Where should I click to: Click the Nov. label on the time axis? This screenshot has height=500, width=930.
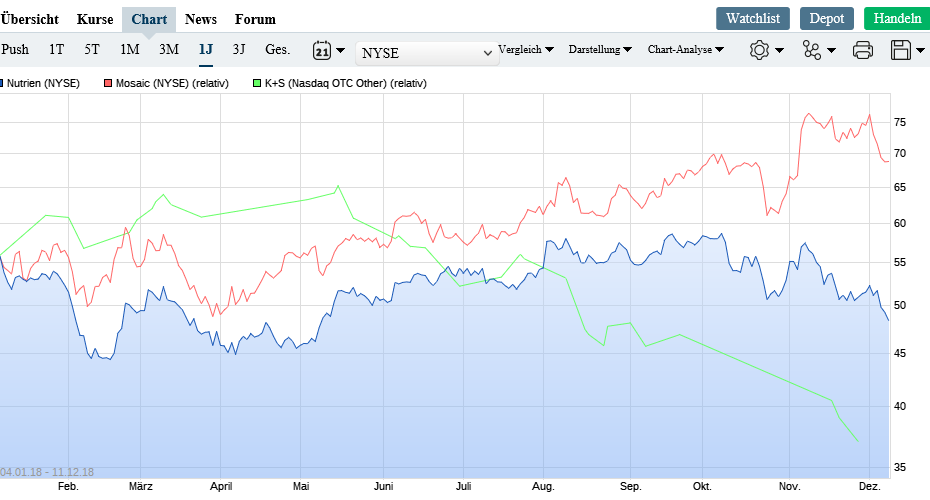click(x=789, y=486)
